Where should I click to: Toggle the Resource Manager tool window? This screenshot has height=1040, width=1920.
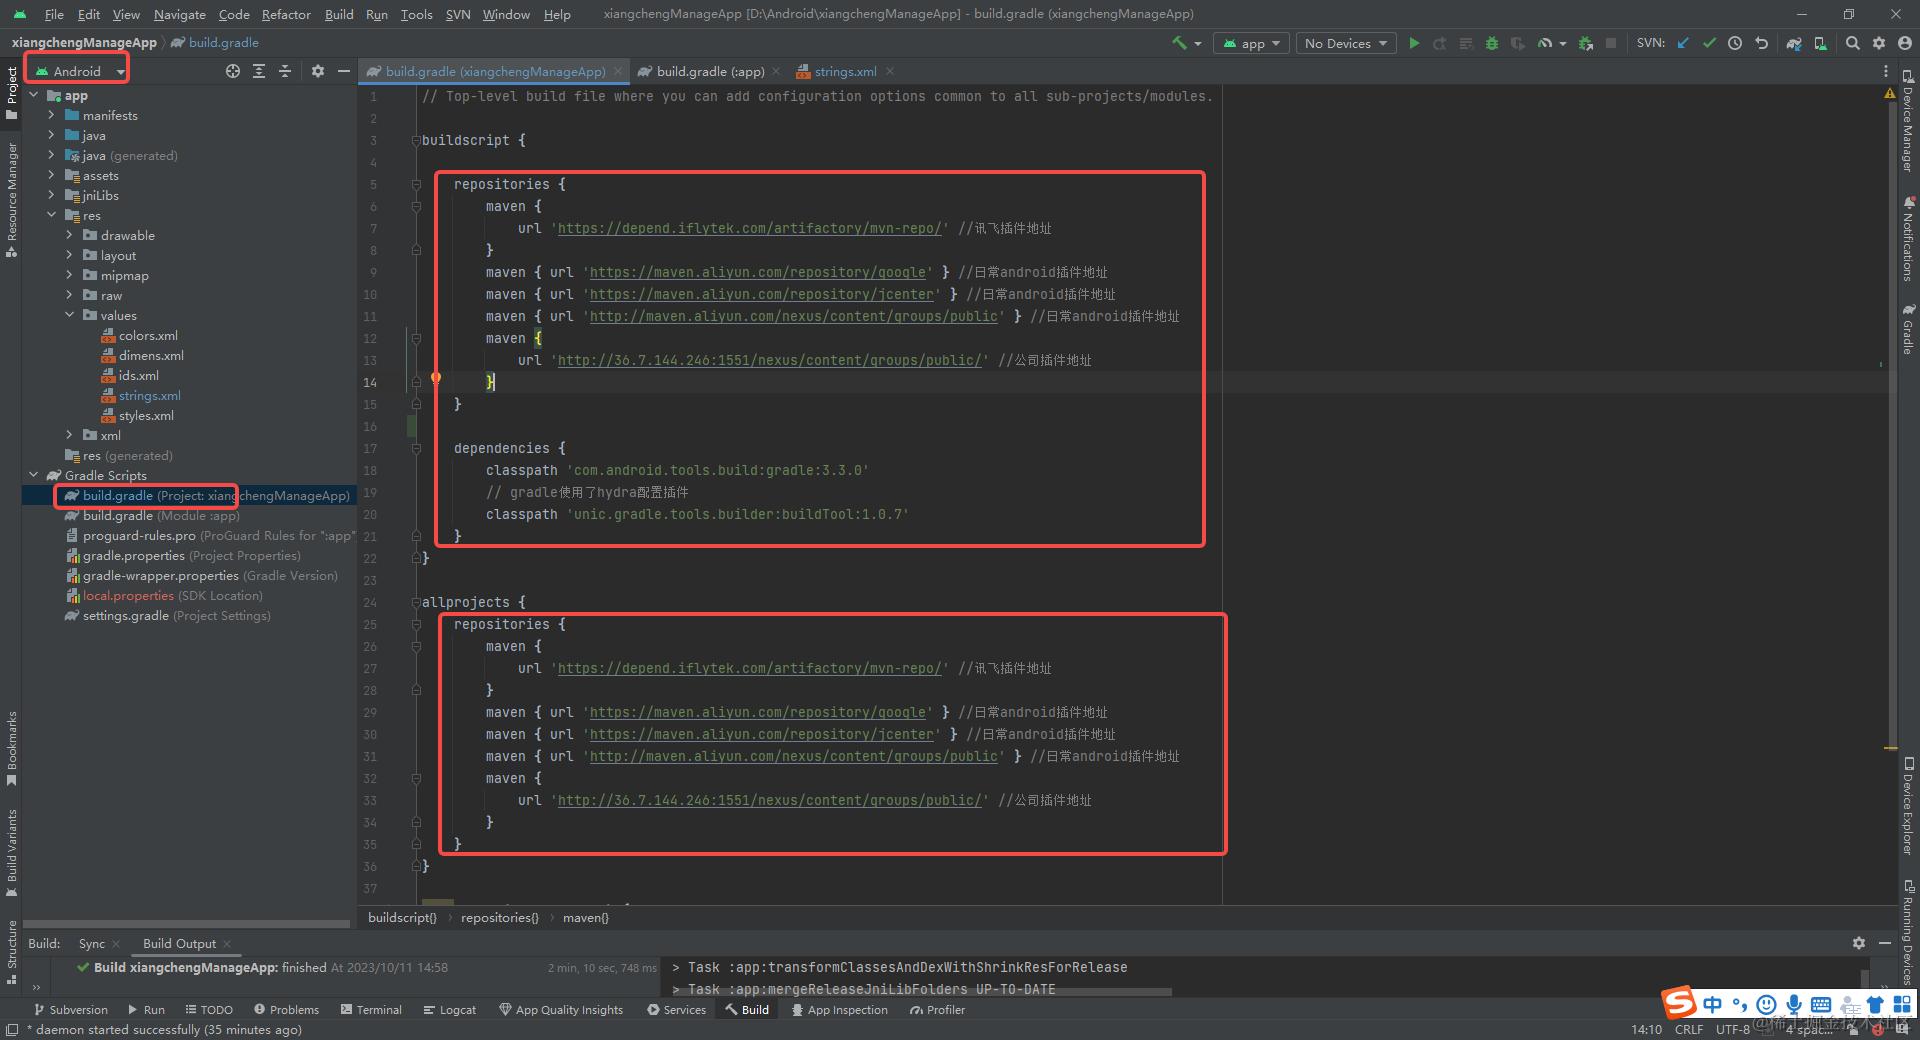coord(11,199)
